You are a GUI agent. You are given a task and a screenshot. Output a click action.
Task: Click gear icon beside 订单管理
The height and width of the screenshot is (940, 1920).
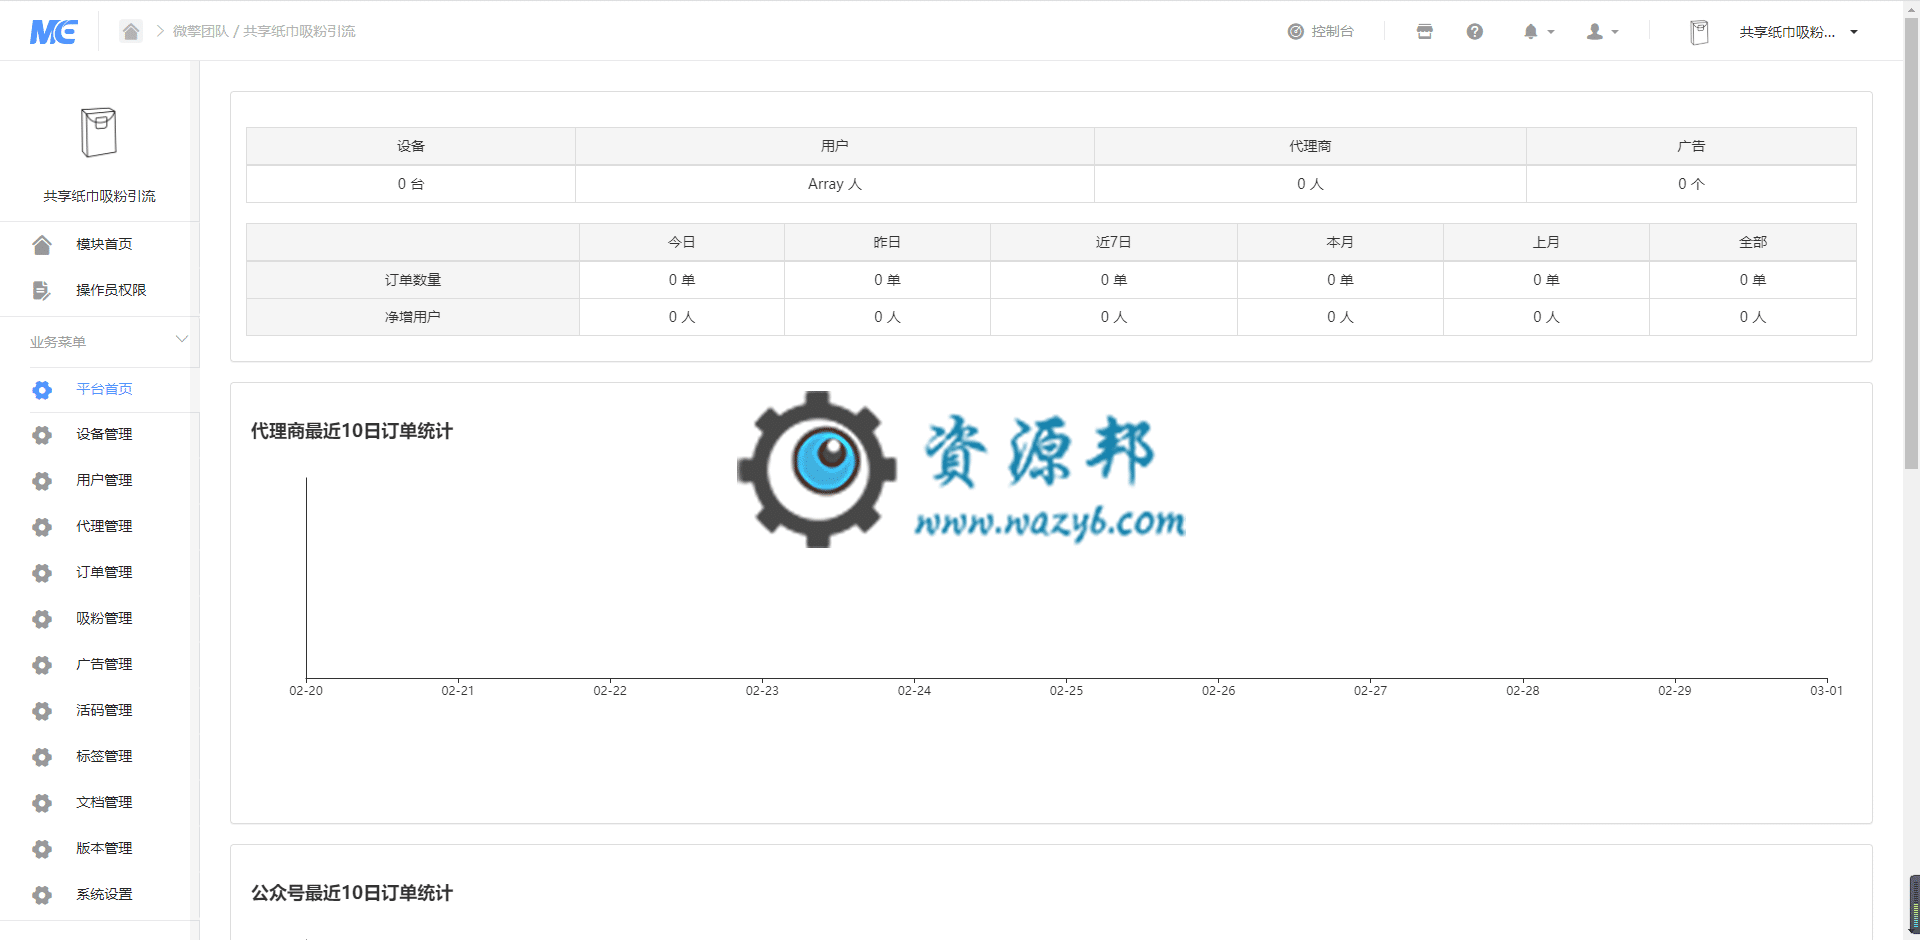42,573
